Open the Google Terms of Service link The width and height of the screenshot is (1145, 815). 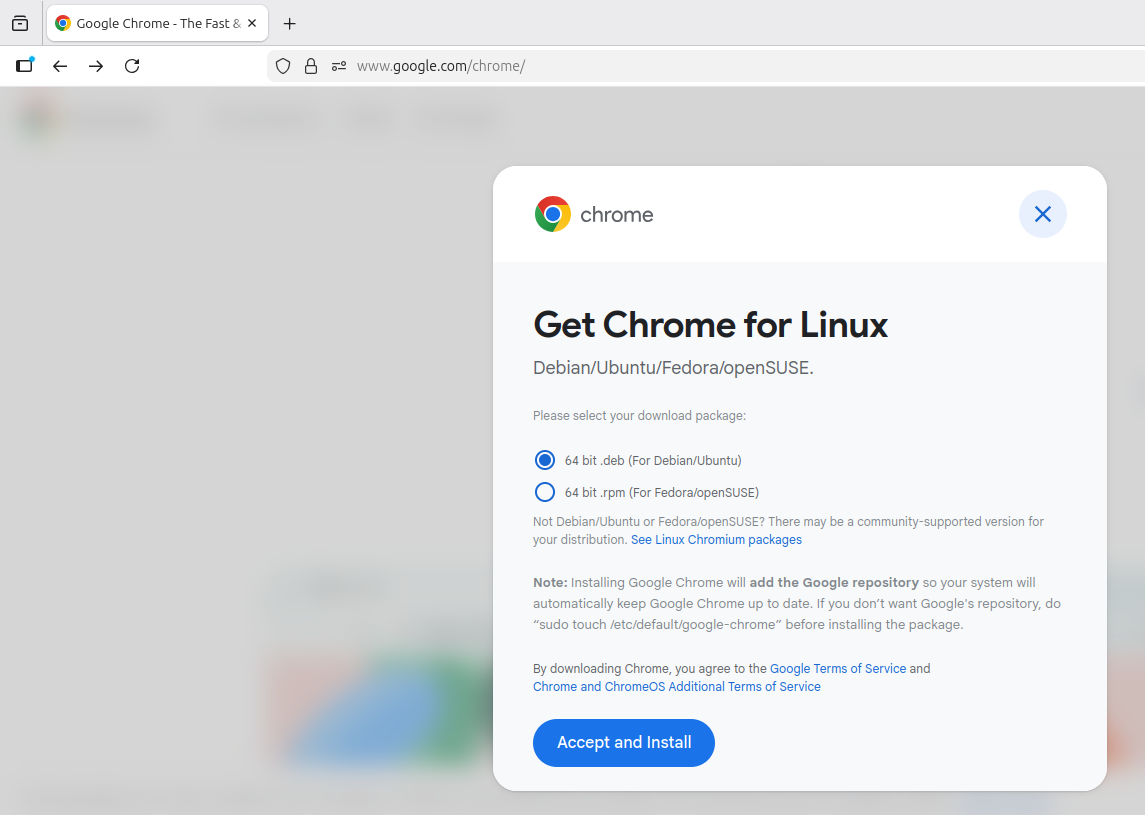[838, 668]
